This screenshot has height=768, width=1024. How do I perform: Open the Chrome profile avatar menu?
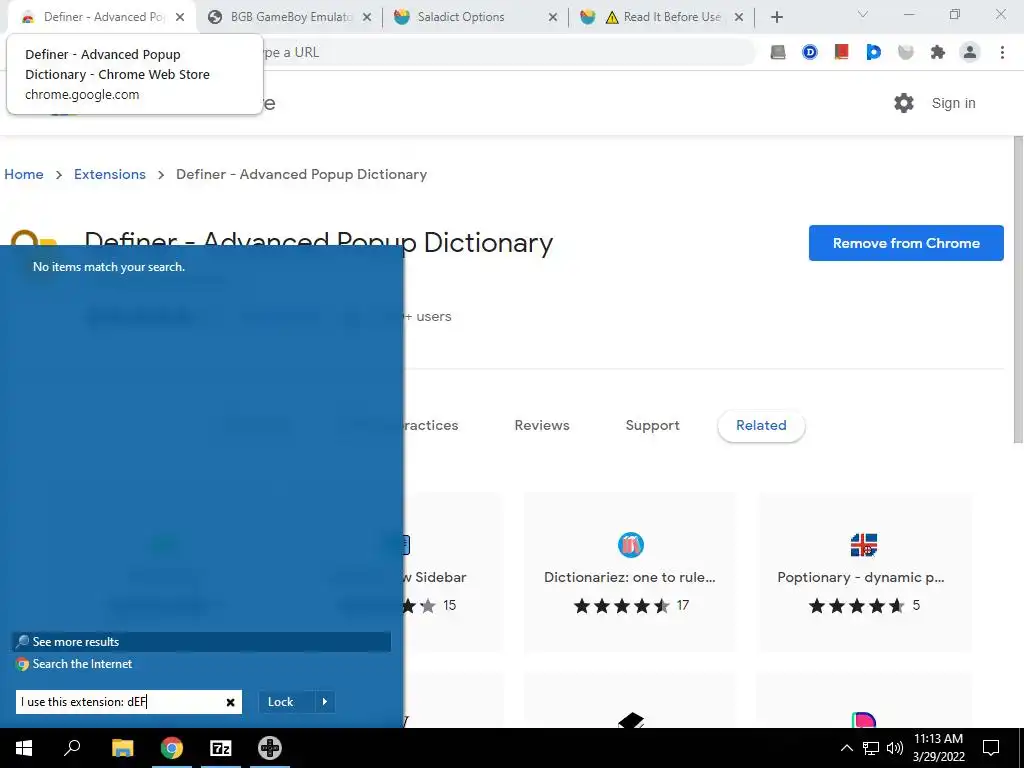pos(970,52)
